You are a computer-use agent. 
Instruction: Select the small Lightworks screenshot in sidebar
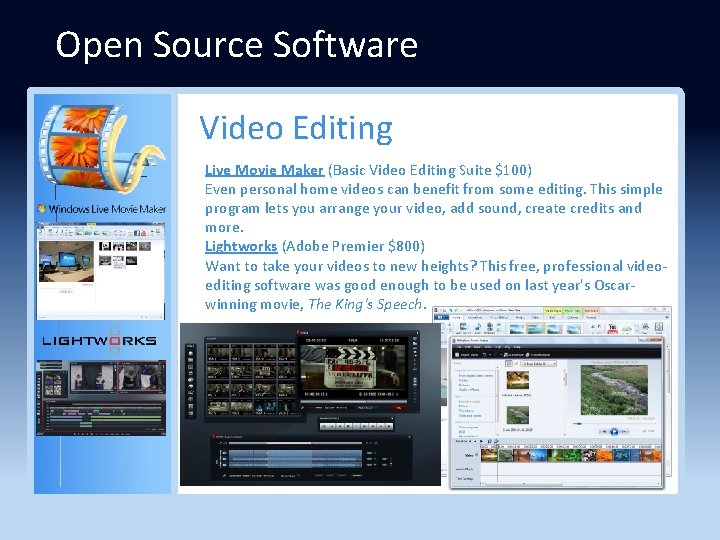pos(101,398)
